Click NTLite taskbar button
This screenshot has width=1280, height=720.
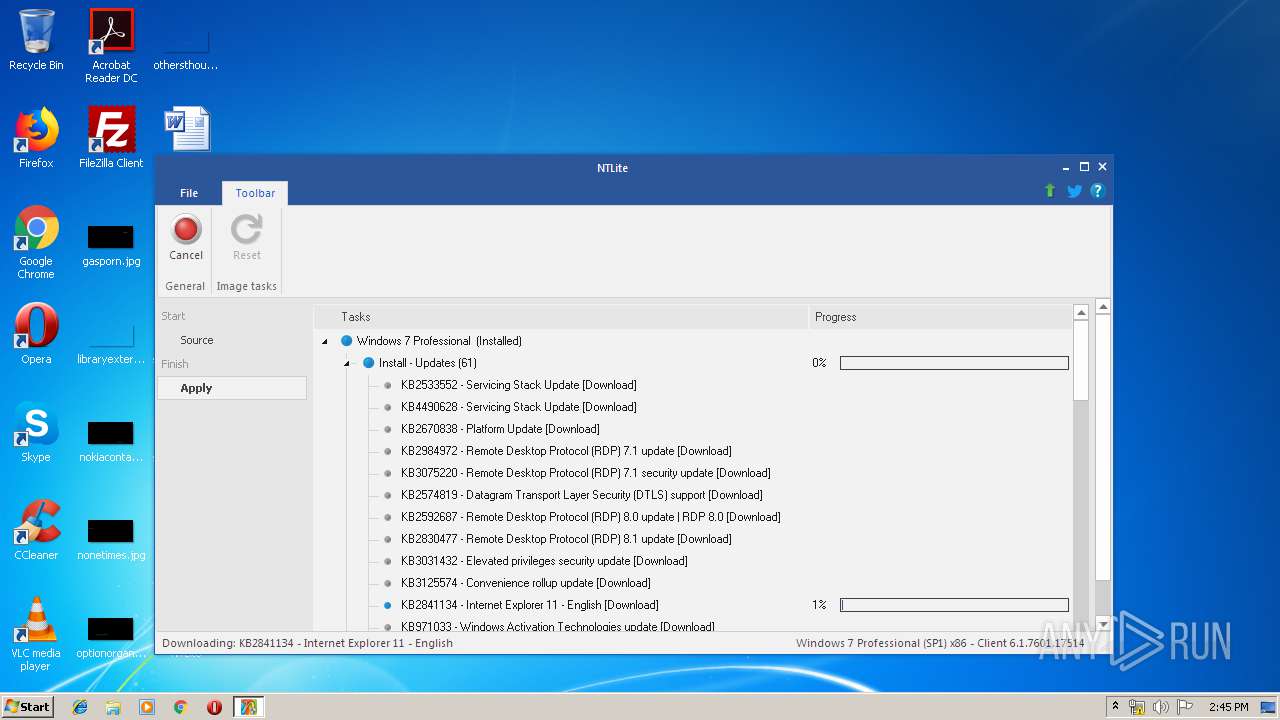click(248, 707)
